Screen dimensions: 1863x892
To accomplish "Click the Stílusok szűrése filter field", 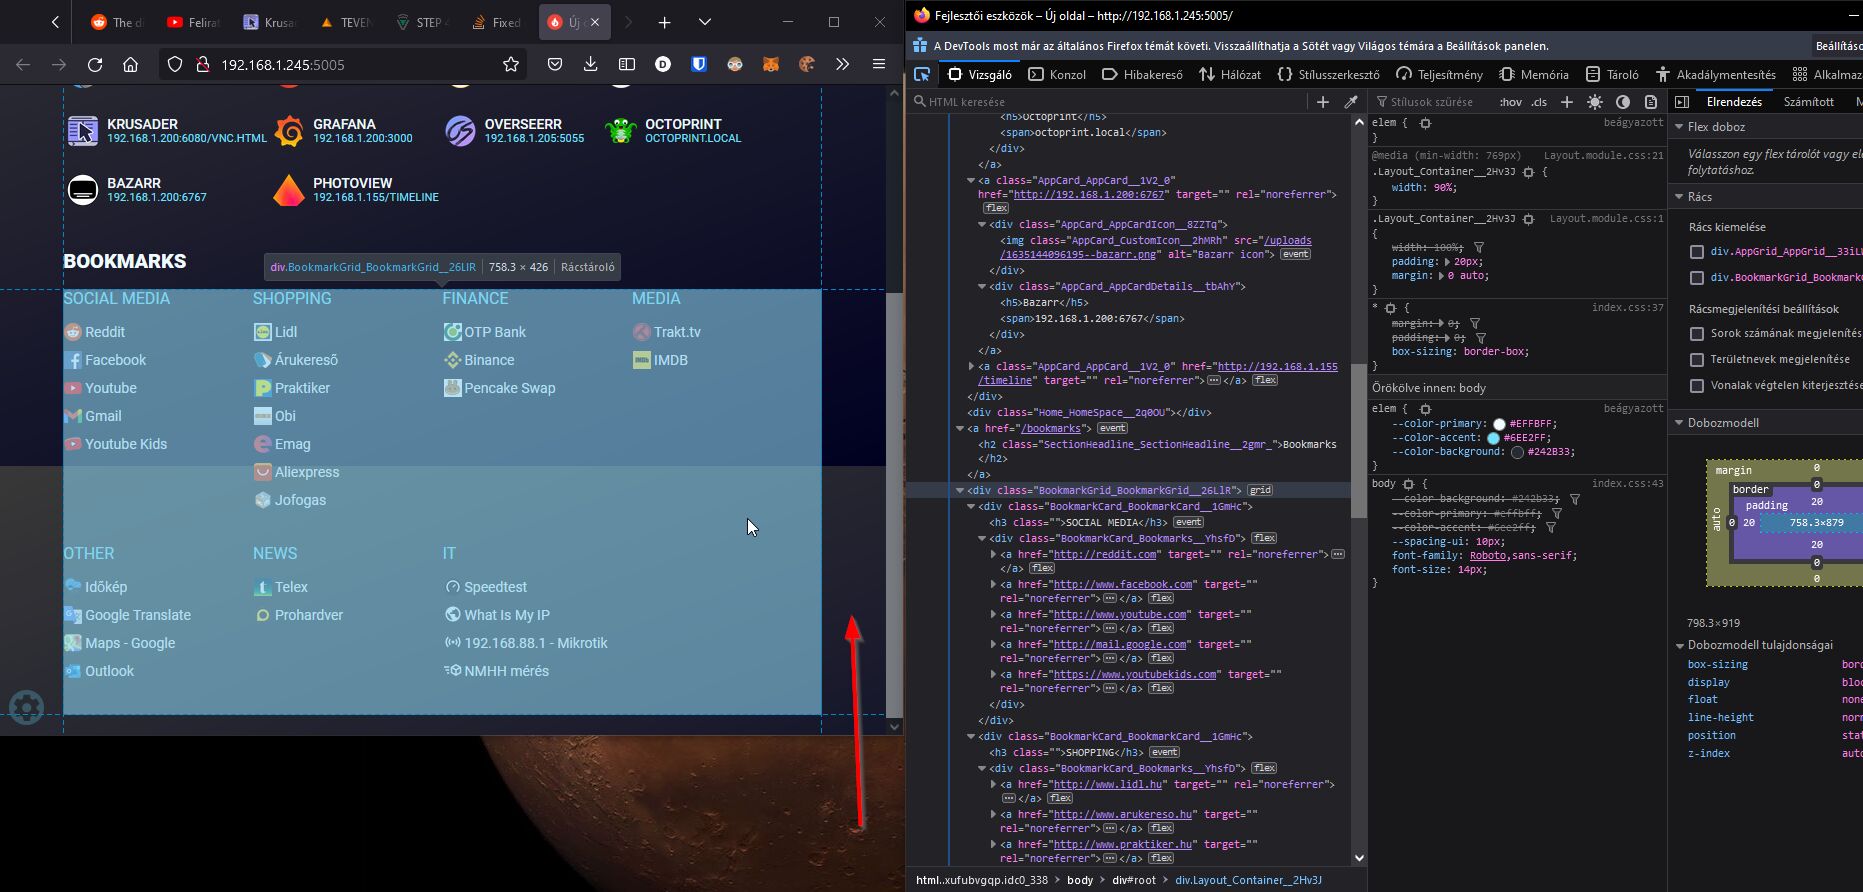I will [x=1430, y=102].
